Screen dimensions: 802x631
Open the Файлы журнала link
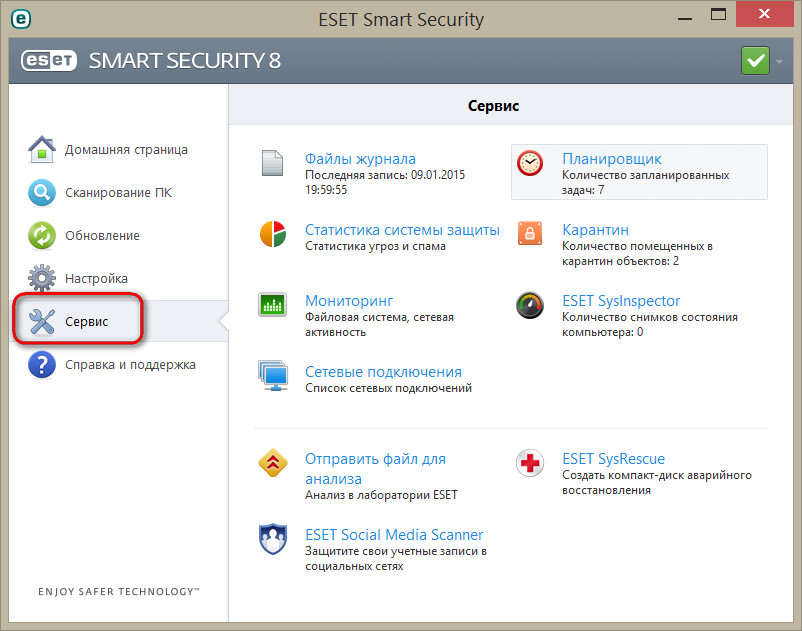pyautogui.click(x=360, y=159)
